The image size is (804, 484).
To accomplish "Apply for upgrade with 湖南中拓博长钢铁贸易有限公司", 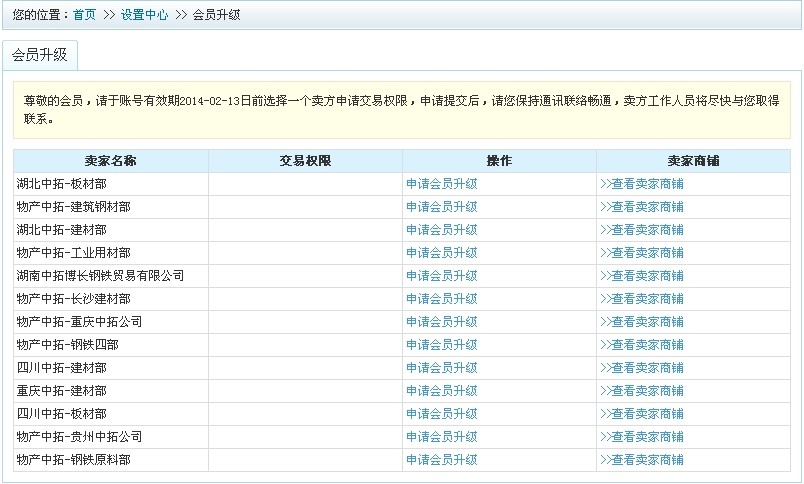I will click(x=441, y=275).
